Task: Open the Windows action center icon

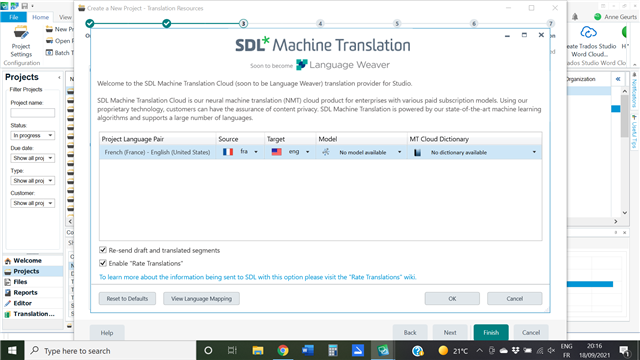Action: pyautogui.click(x=624, y=351)
